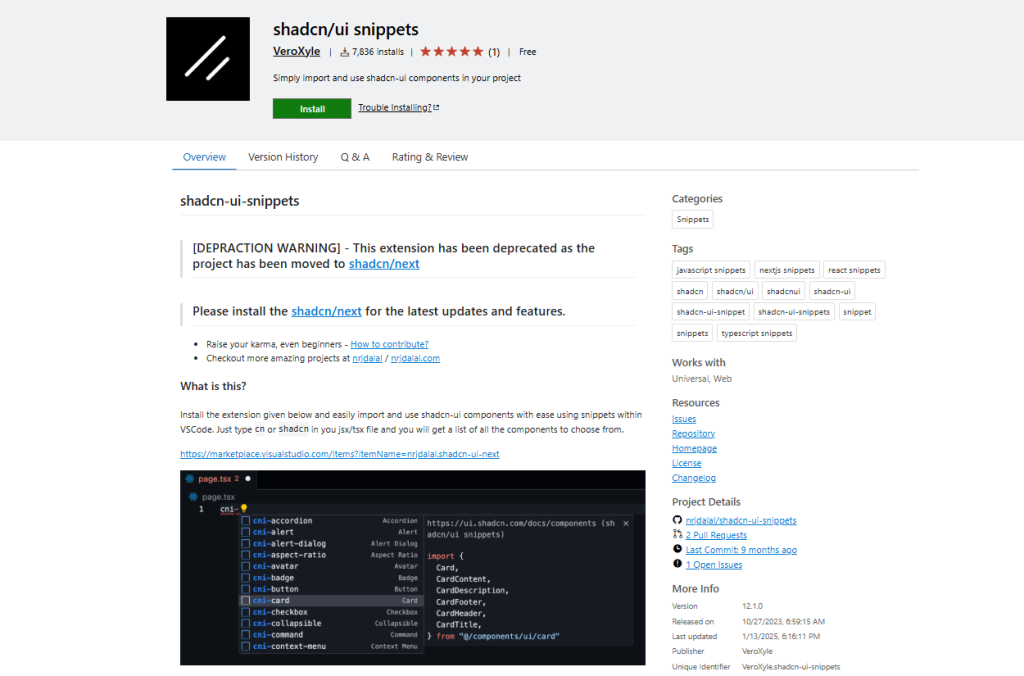
Task: Click the Unique Identifier VeroXyle.shadcn-ui-snippets value
Action: pyautogui.click(x=791, y=667)
